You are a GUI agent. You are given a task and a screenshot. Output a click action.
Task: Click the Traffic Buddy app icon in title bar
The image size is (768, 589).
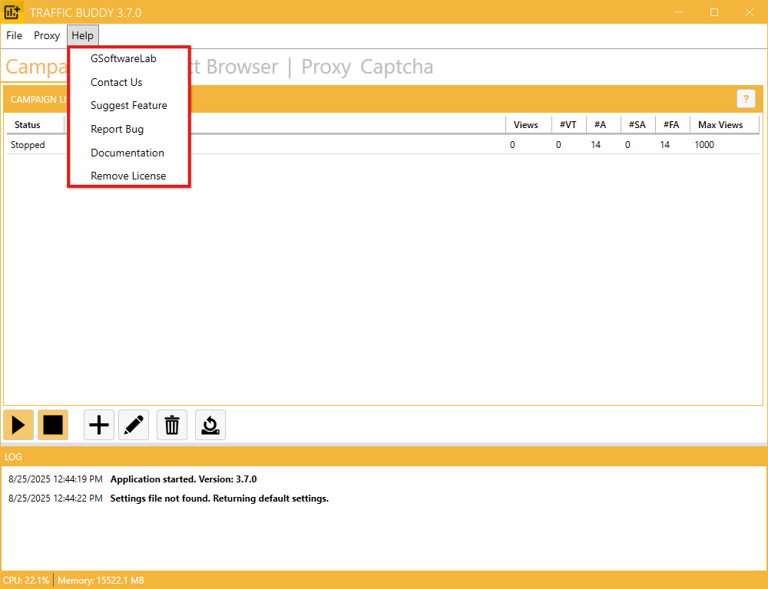13,12
